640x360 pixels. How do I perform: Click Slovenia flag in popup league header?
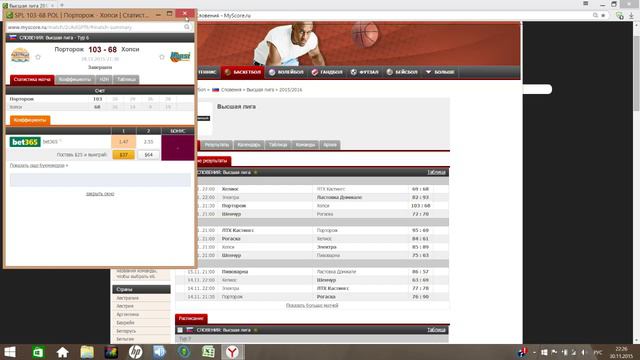tap(13, 37)
